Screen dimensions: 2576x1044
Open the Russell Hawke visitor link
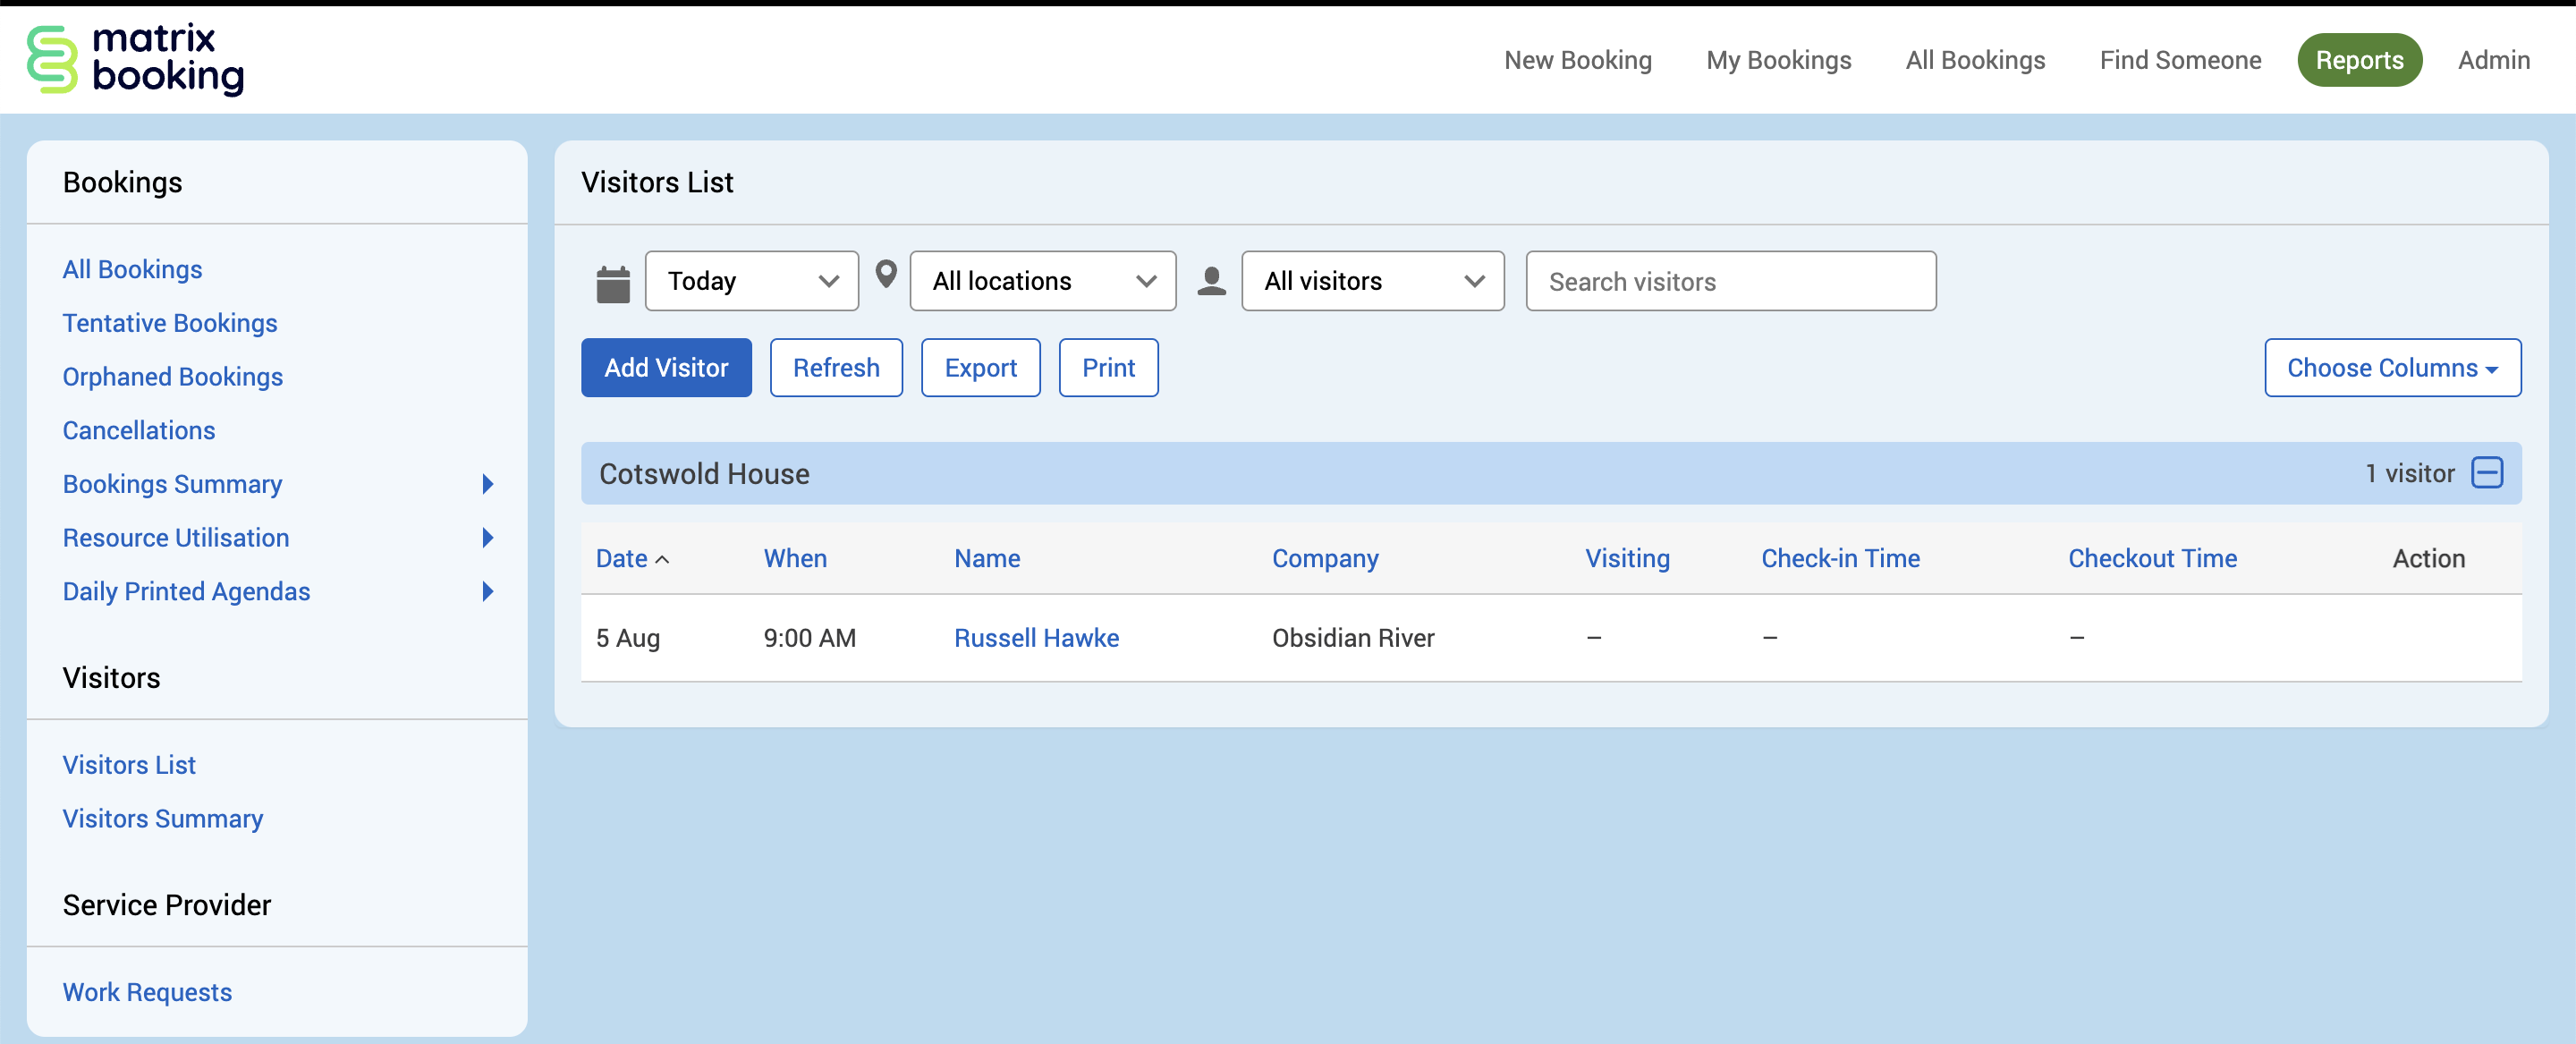point(1036,638)
